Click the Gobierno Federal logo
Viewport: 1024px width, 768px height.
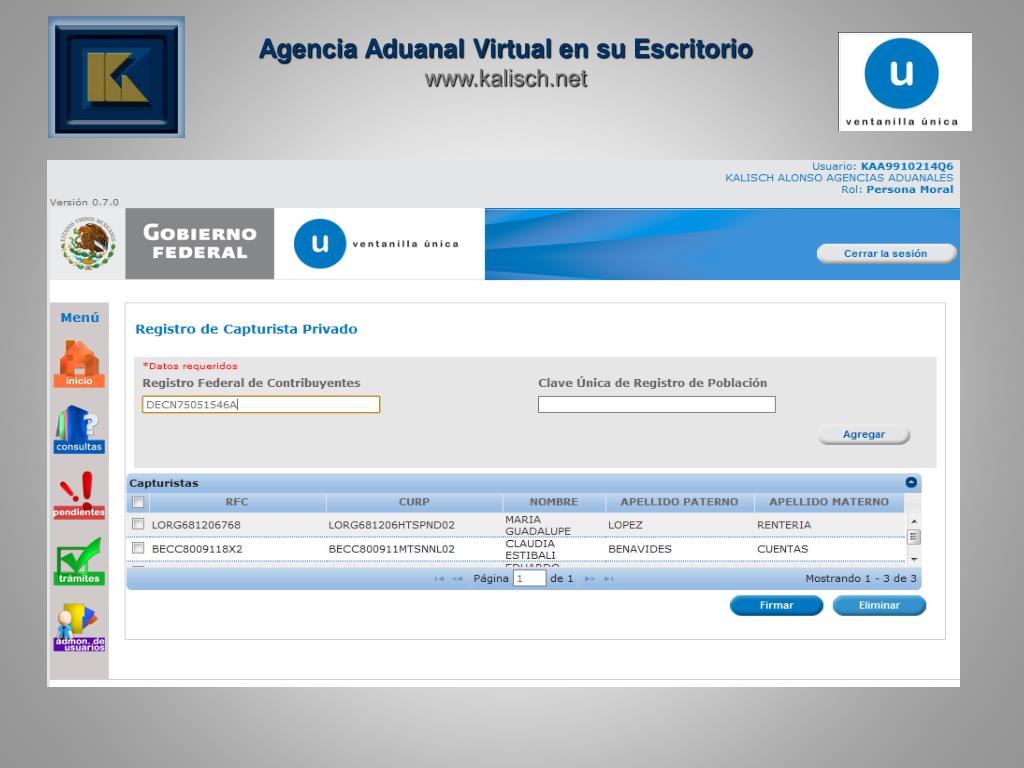(200, 244)
